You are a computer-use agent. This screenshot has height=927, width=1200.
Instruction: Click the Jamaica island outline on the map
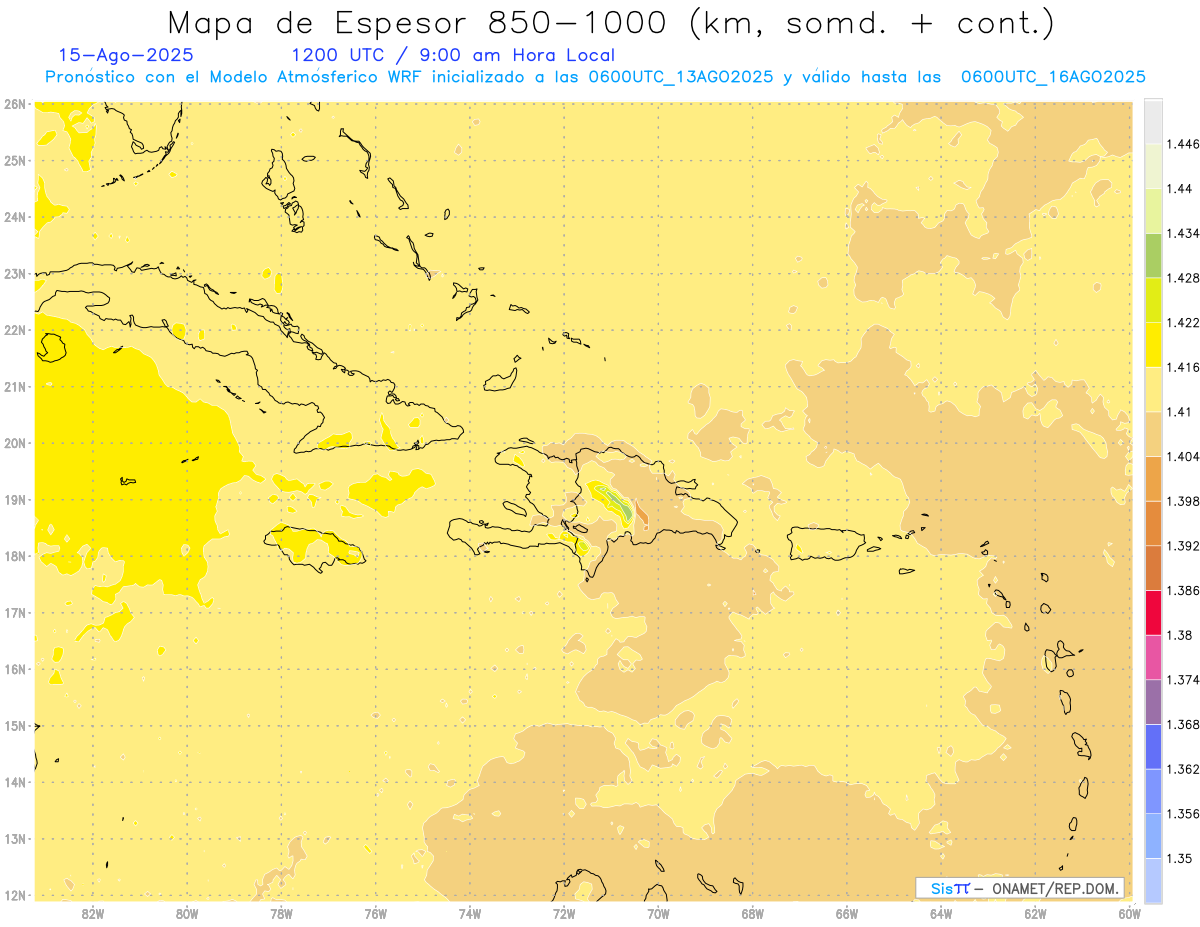click(x=314, y=547)
